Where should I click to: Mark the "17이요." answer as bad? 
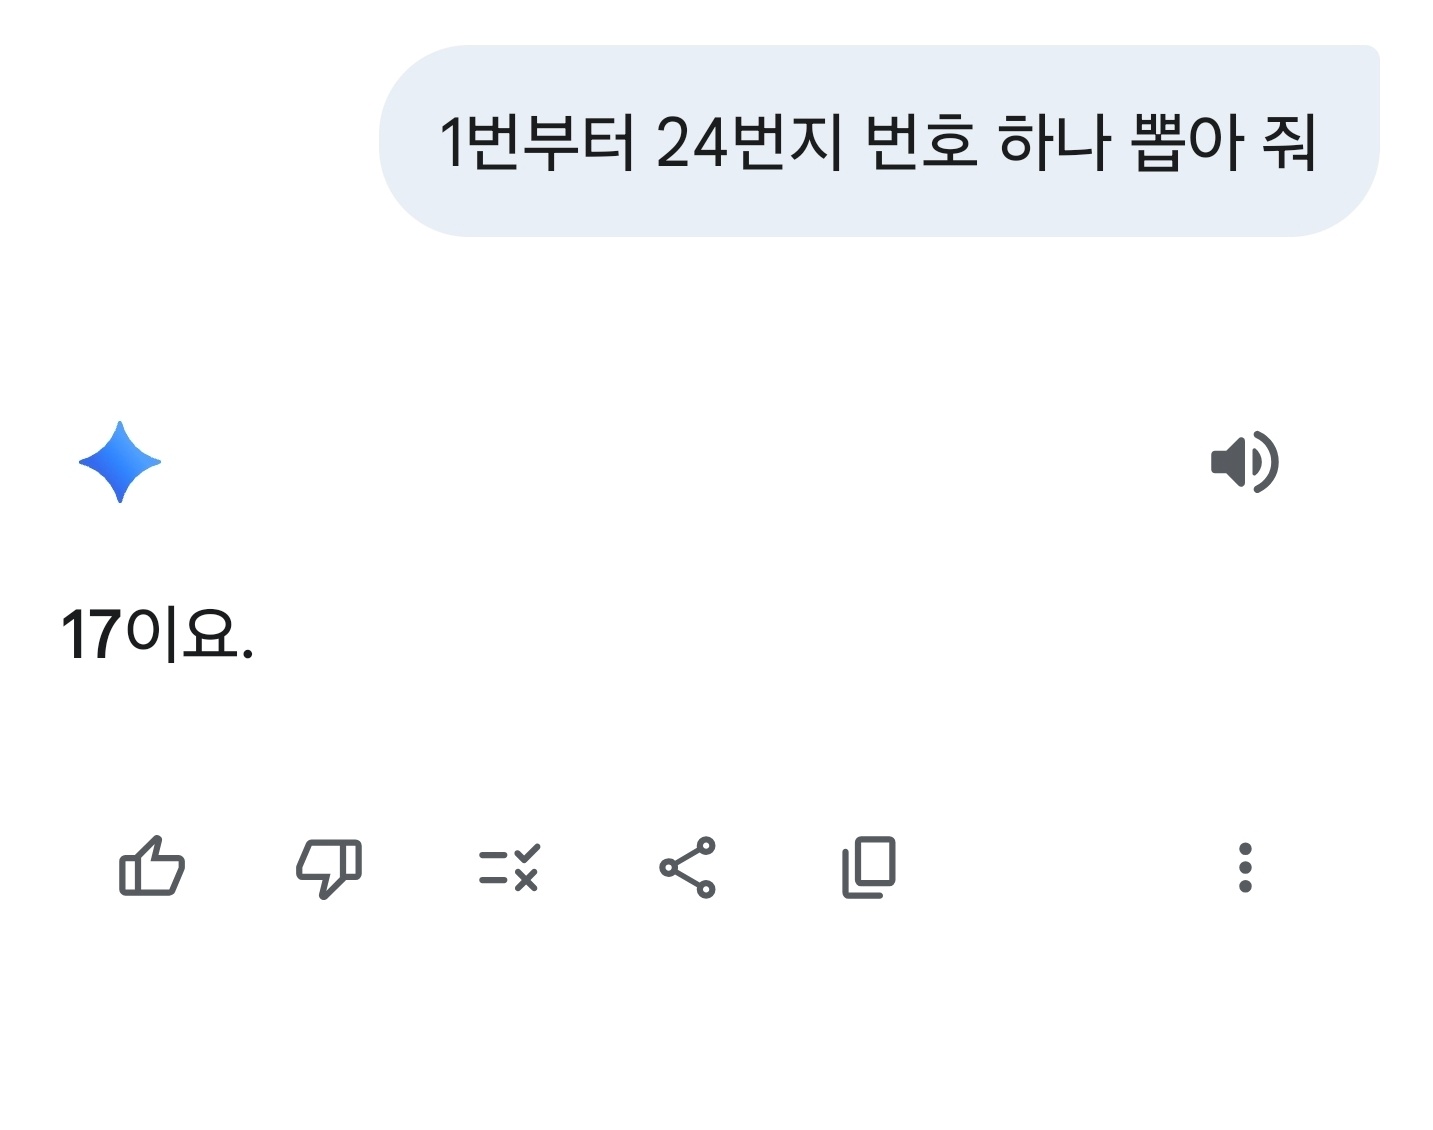click(x=329, y=866)
